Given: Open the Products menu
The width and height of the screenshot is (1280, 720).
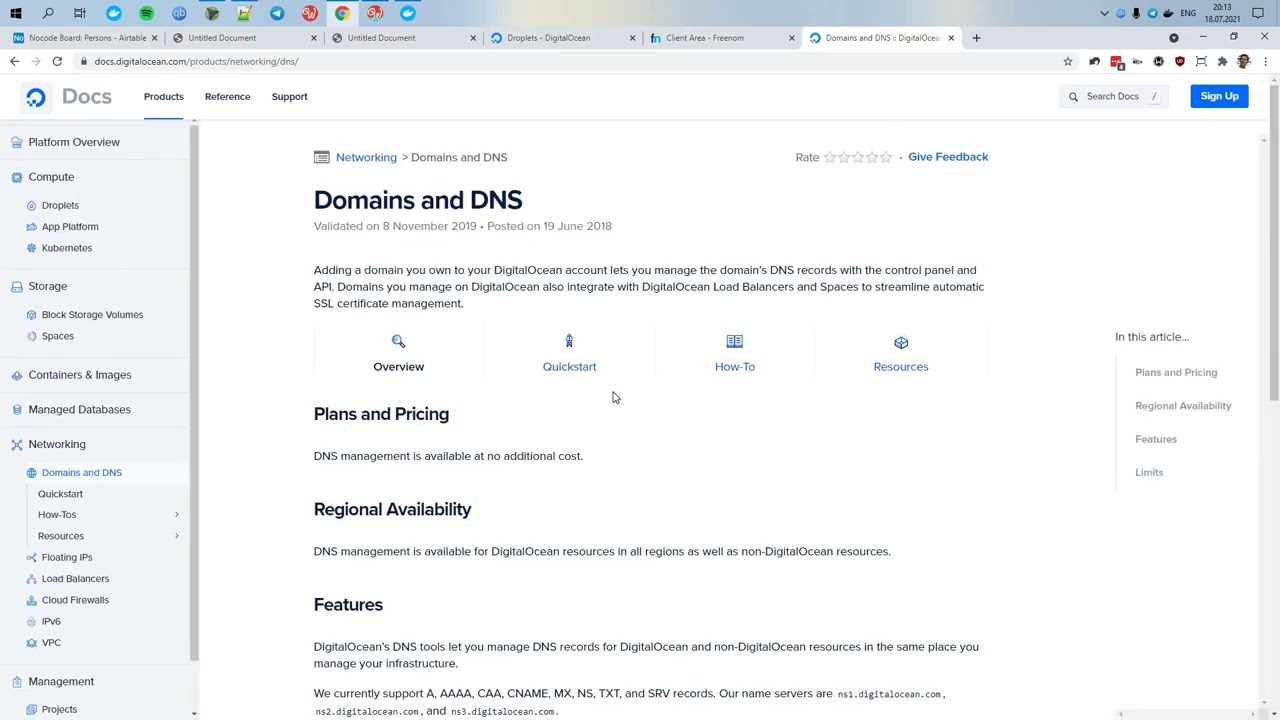Looking at the screenshot, I should point(164,97).
